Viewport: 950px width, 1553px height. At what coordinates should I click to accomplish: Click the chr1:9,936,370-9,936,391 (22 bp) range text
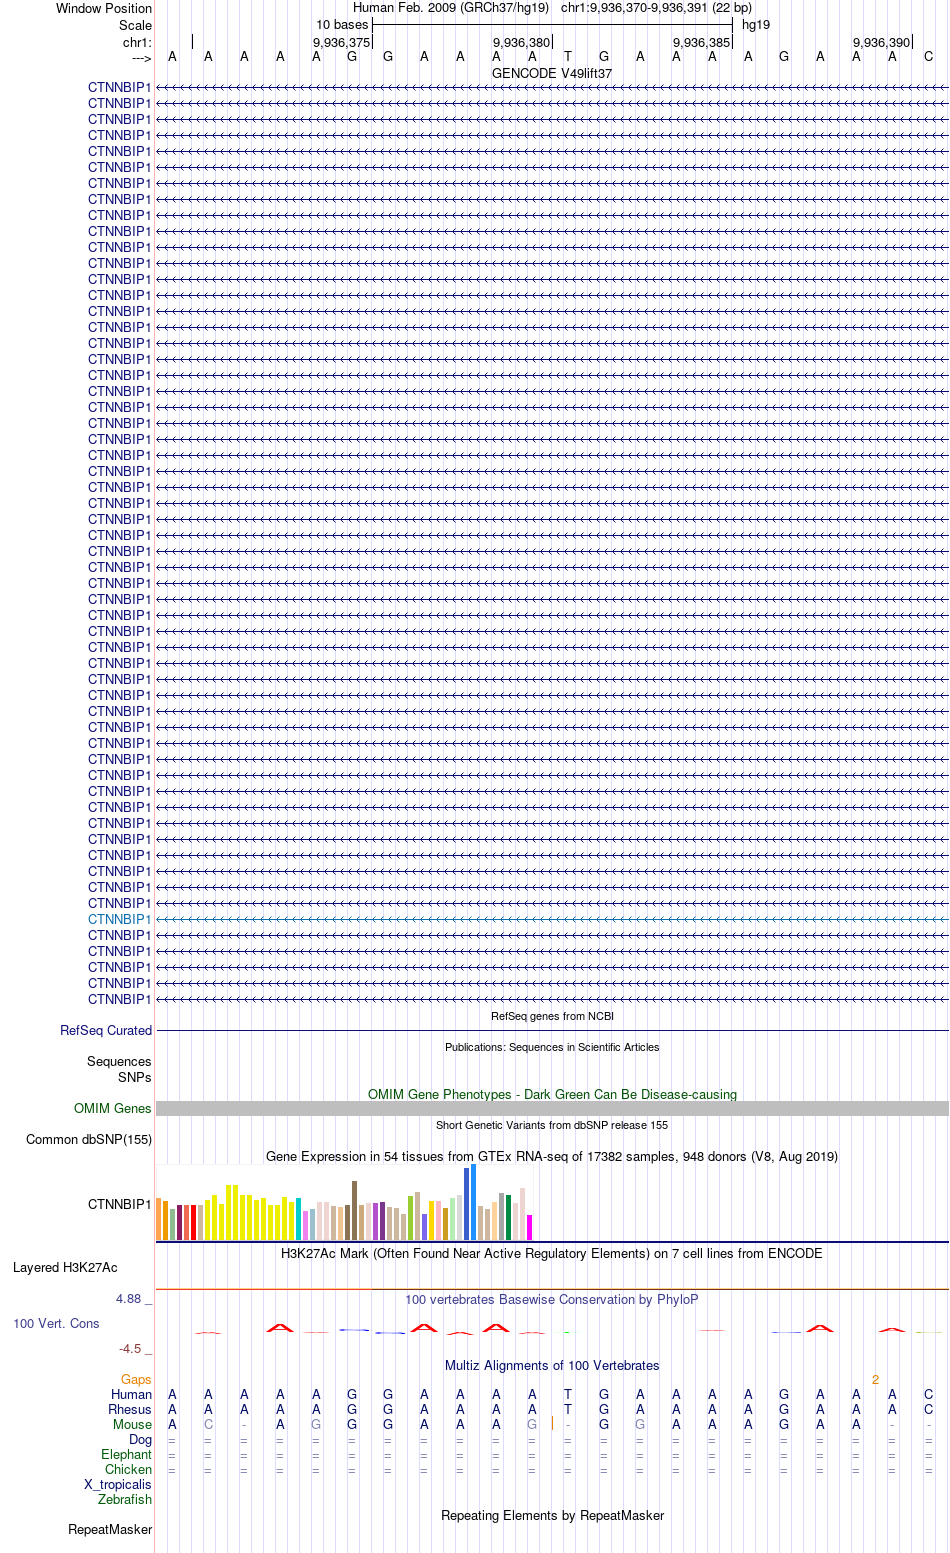tap(656, 8)
